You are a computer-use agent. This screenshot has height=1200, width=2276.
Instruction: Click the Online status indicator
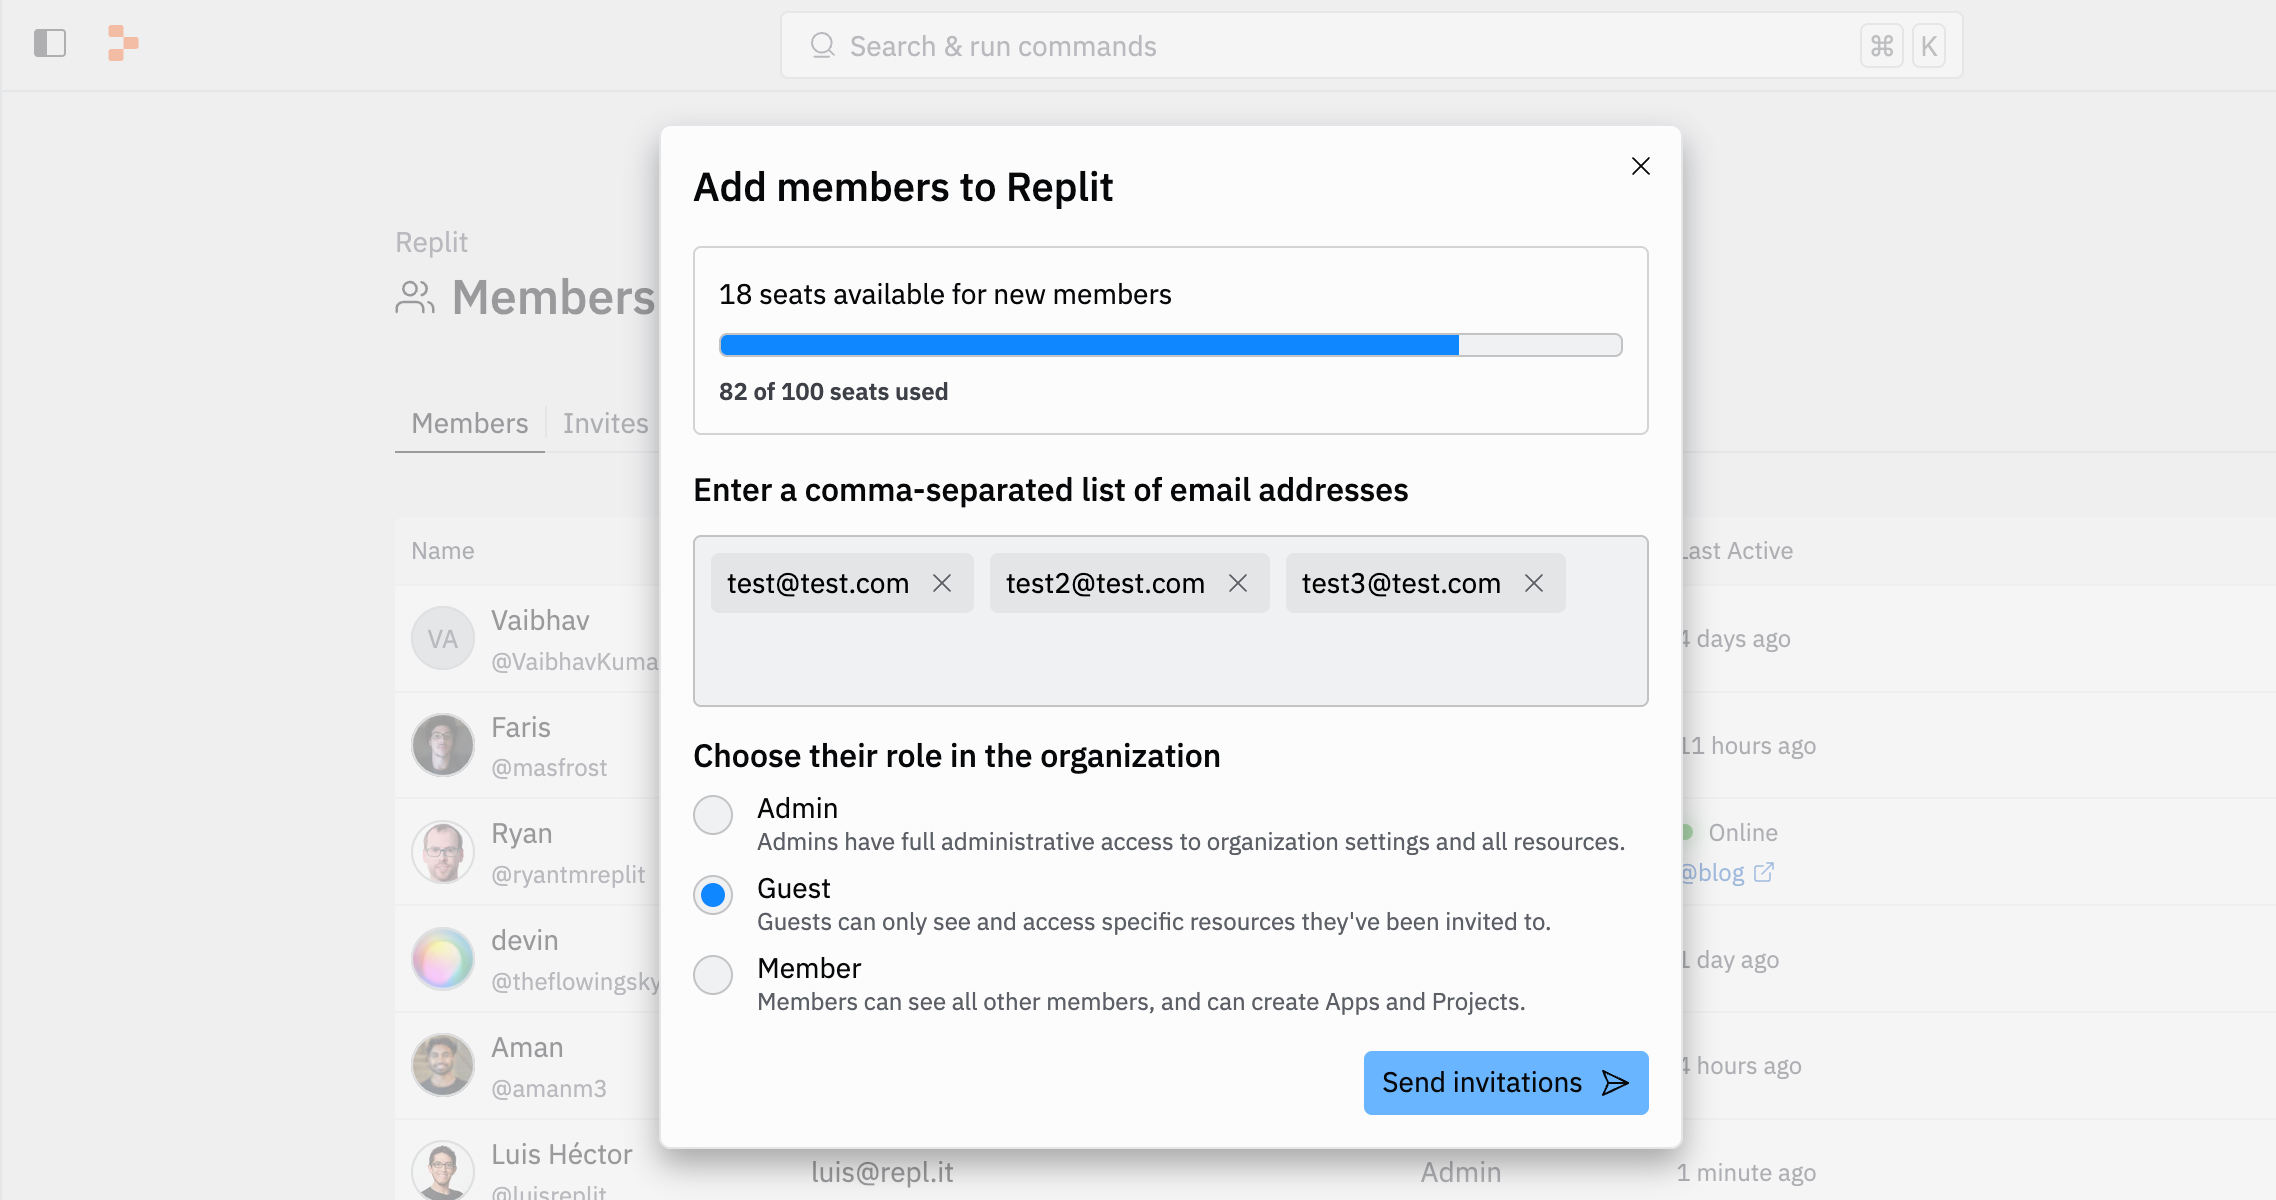point(1731,833)
